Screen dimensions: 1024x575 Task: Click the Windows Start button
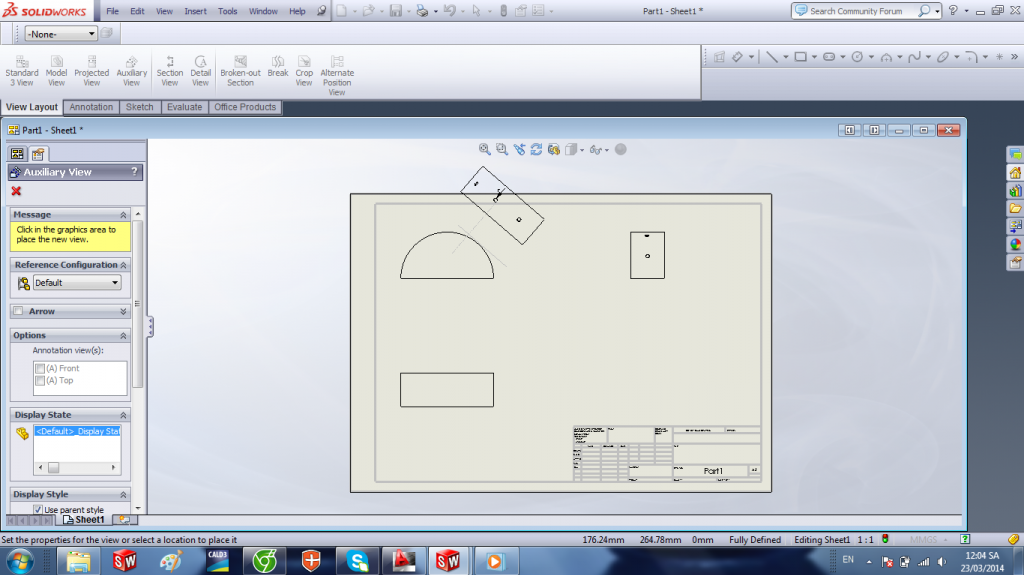(20, 561)
